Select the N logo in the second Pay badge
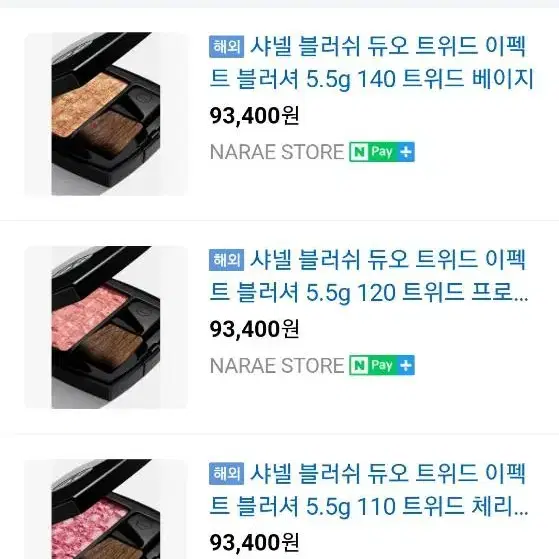Screen dimensions: 559x559 click(359, 365)
